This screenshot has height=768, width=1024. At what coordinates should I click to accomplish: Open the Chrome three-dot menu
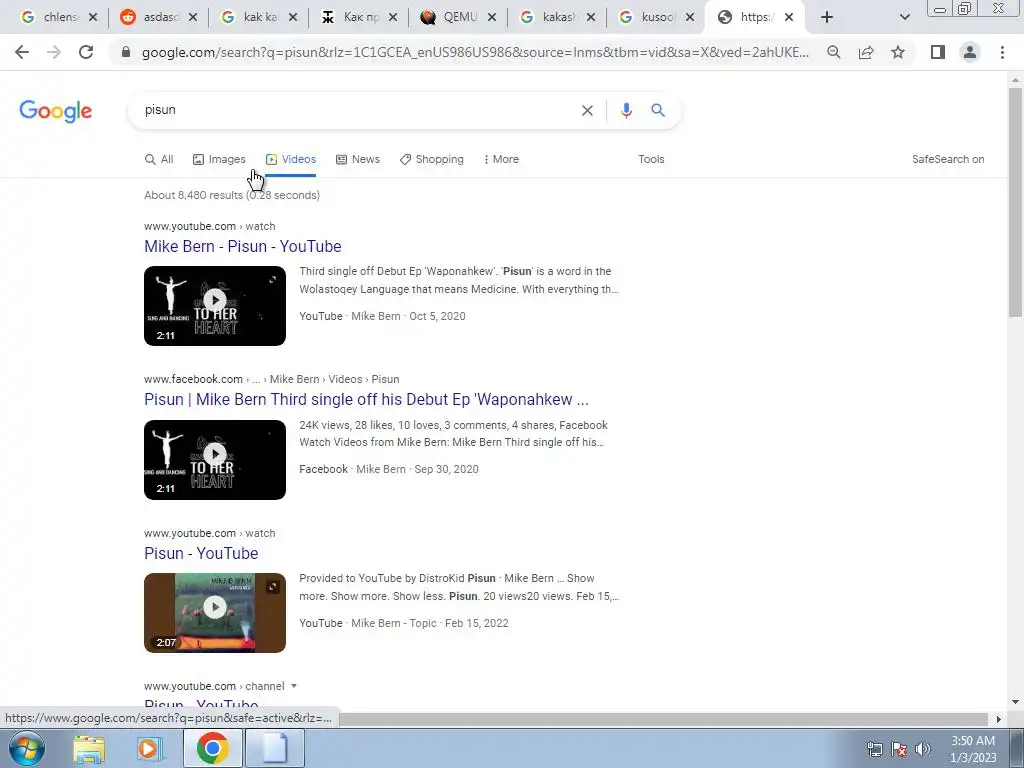tap(1002, 52)
